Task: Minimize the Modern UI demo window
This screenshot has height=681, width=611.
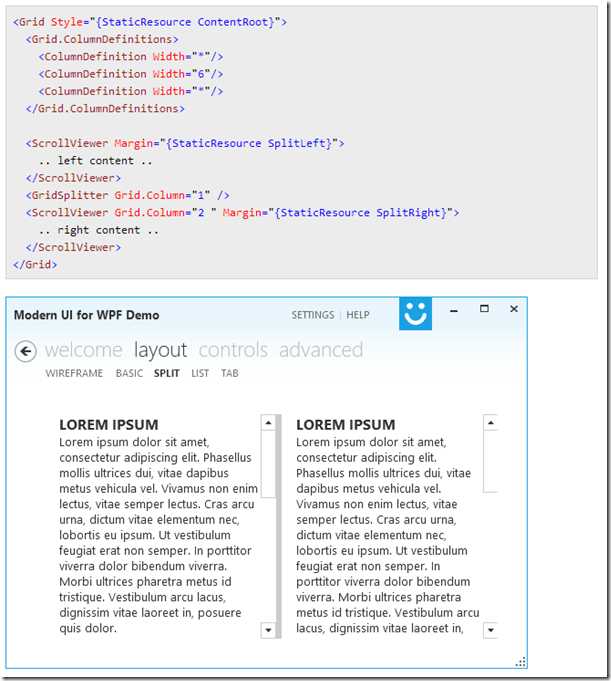Action: (454, 310)
